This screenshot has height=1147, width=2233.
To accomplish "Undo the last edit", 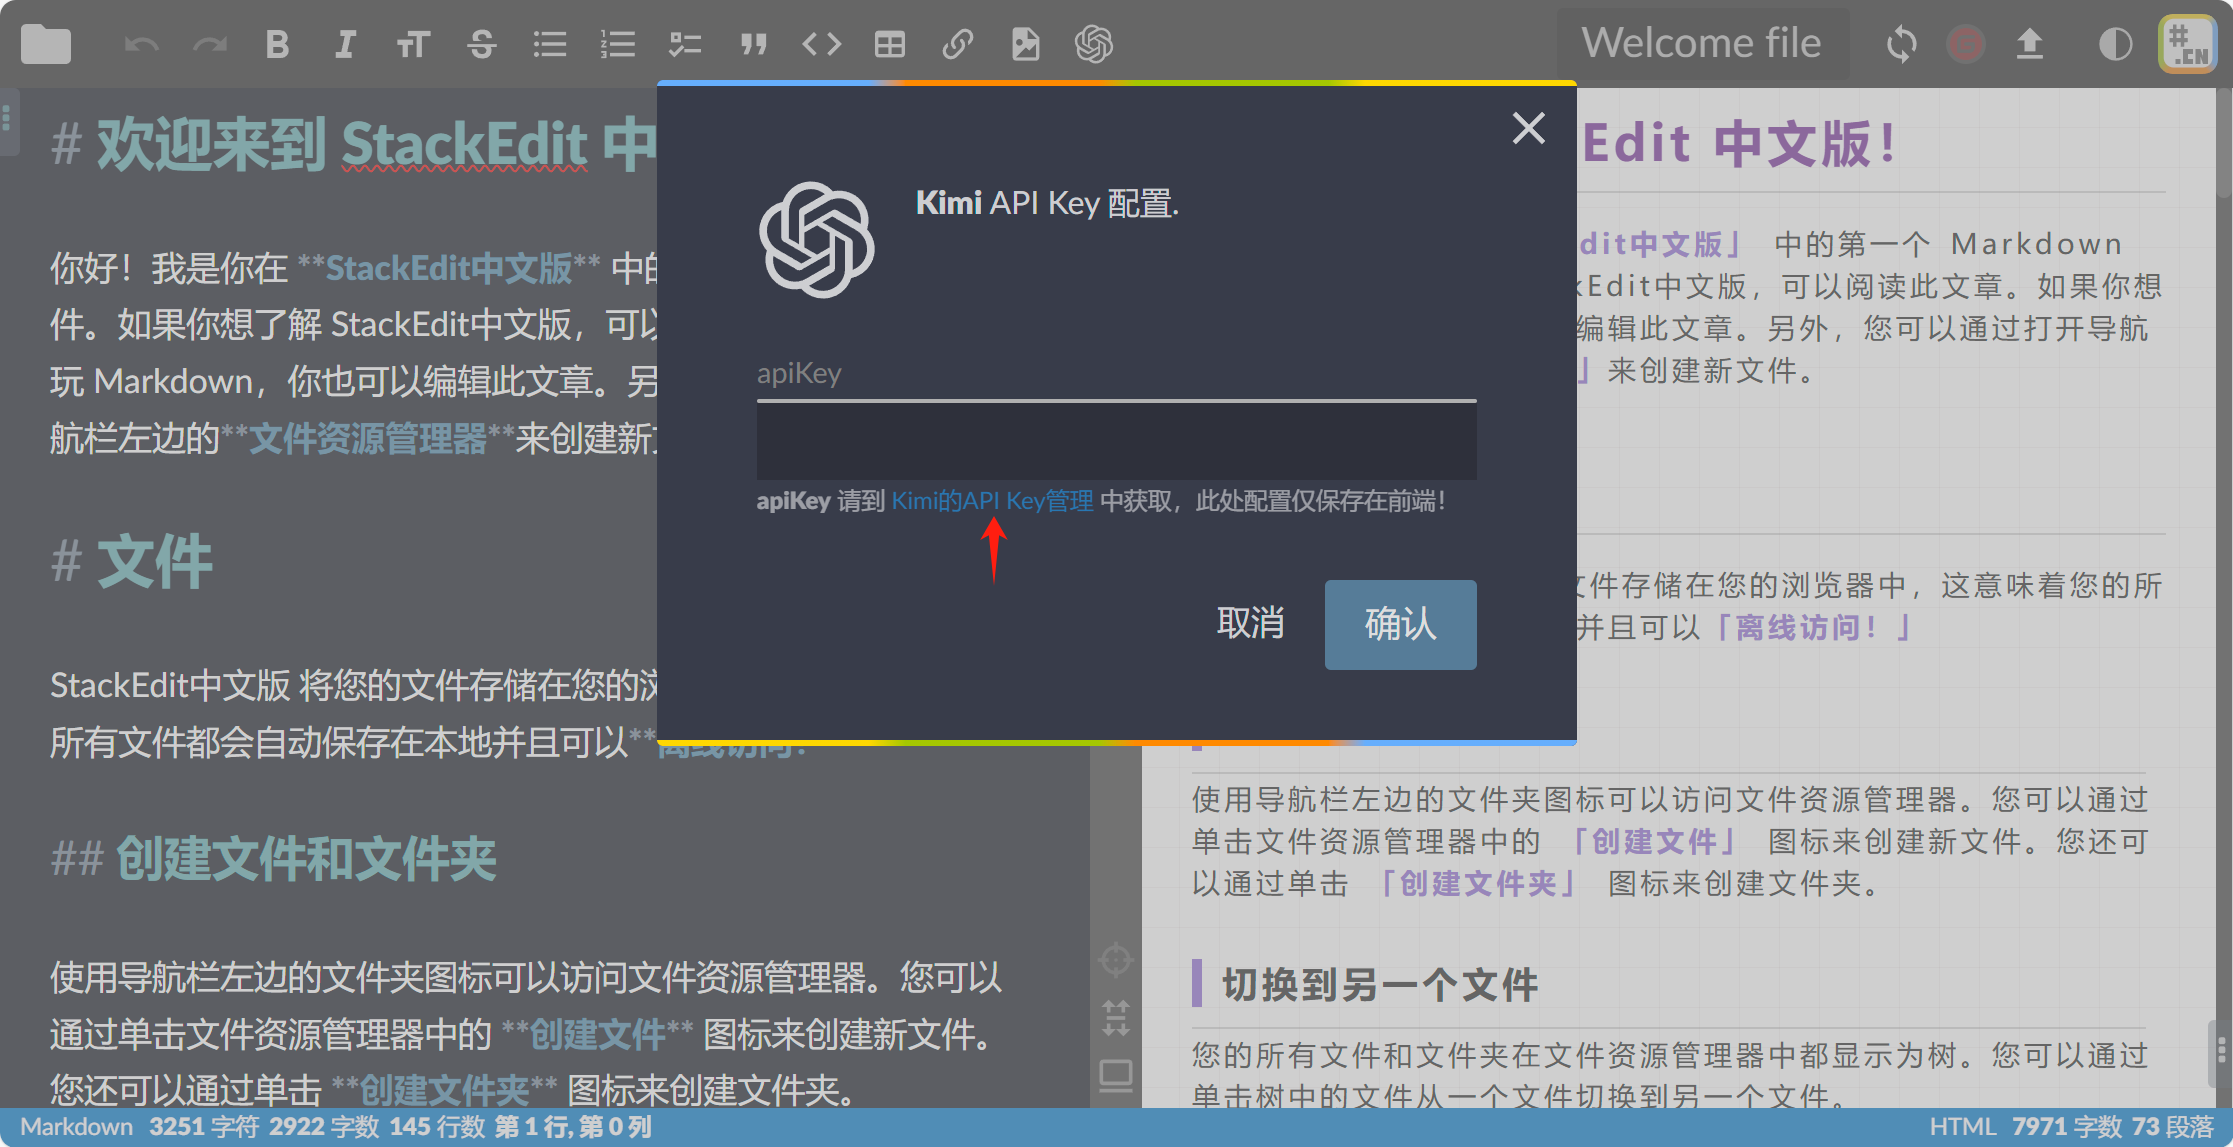I will coord(140,44).
